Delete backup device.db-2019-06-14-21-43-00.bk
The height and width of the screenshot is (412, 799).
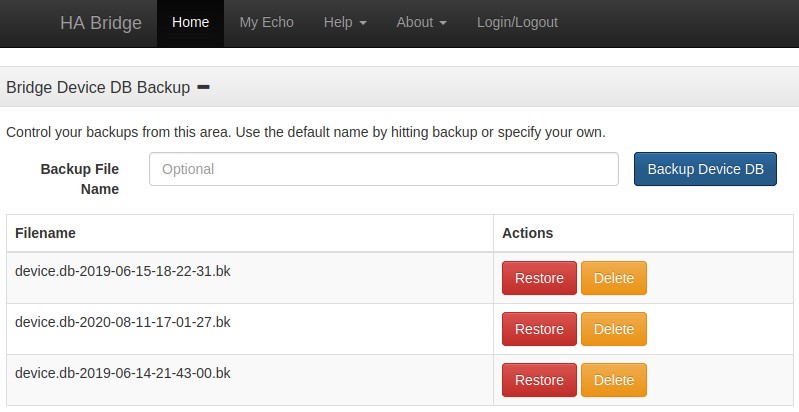pyautogui.click(x=613, y=380)
